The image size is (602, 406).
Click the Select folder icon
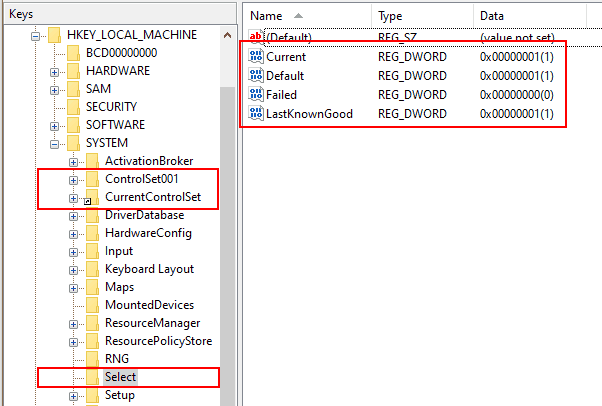[93, 377]
